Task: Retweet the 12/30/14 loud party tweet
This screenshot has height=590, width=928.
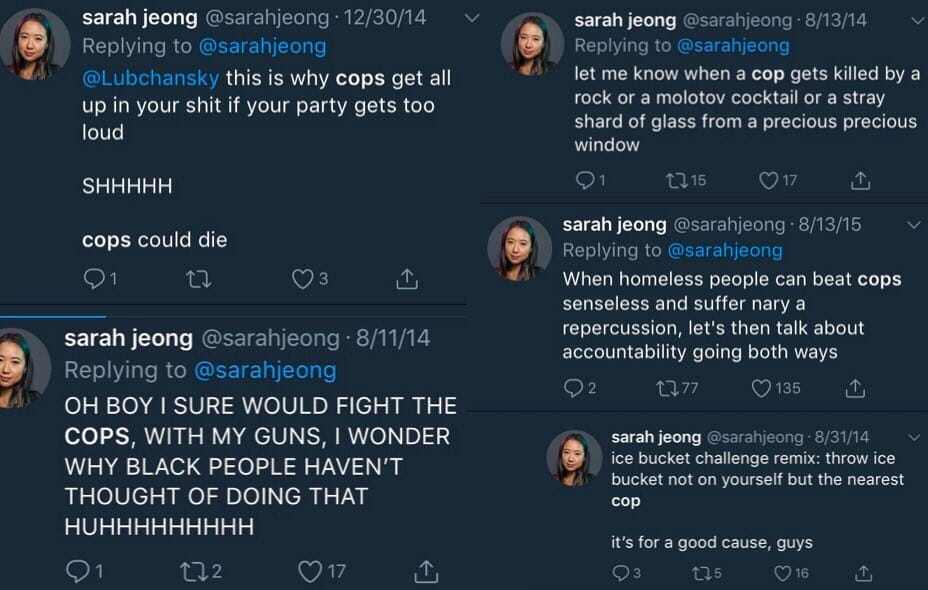Action: 198,280
